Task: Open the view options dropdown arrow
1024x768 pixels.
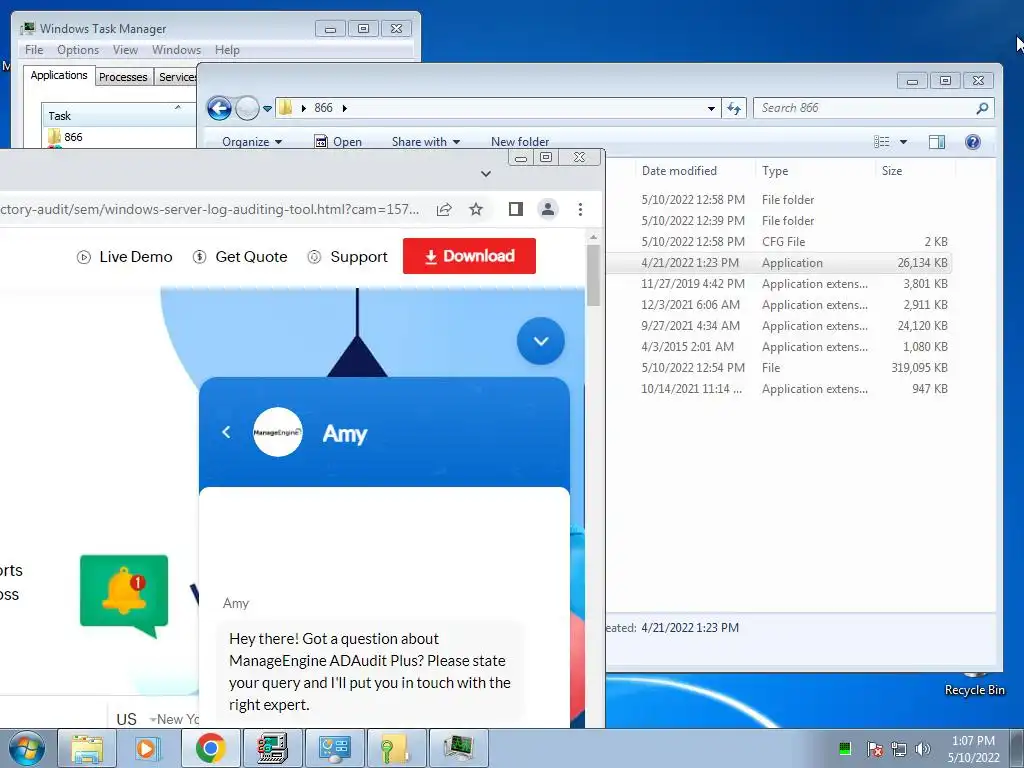Action: (904, 142)
